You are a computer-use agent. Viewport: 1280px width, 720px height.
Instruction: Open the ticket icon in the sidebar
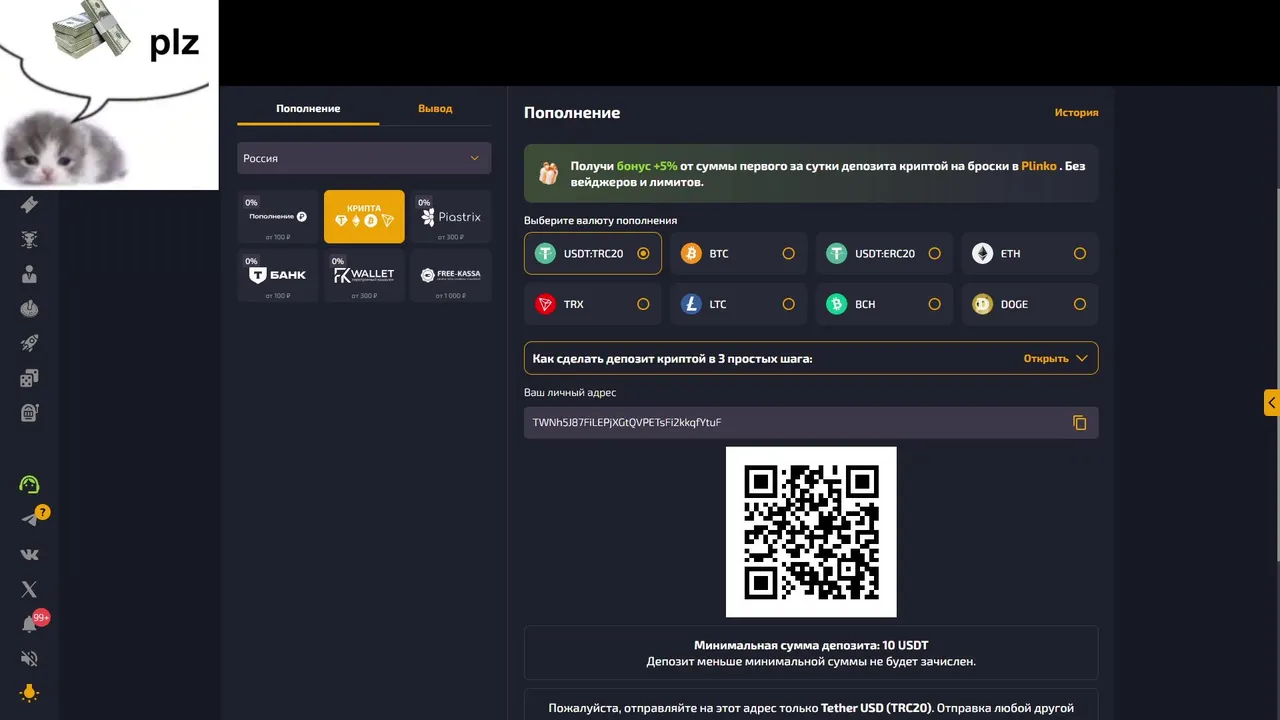(x=29, y=204)
